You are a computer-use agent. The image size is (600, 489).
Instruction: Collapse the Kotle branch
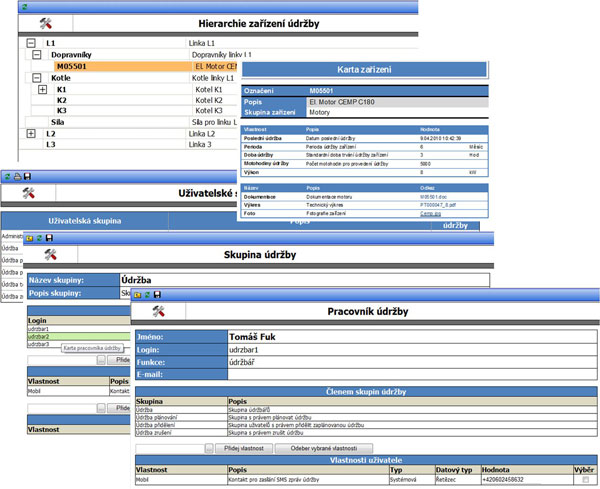(36, 78)
